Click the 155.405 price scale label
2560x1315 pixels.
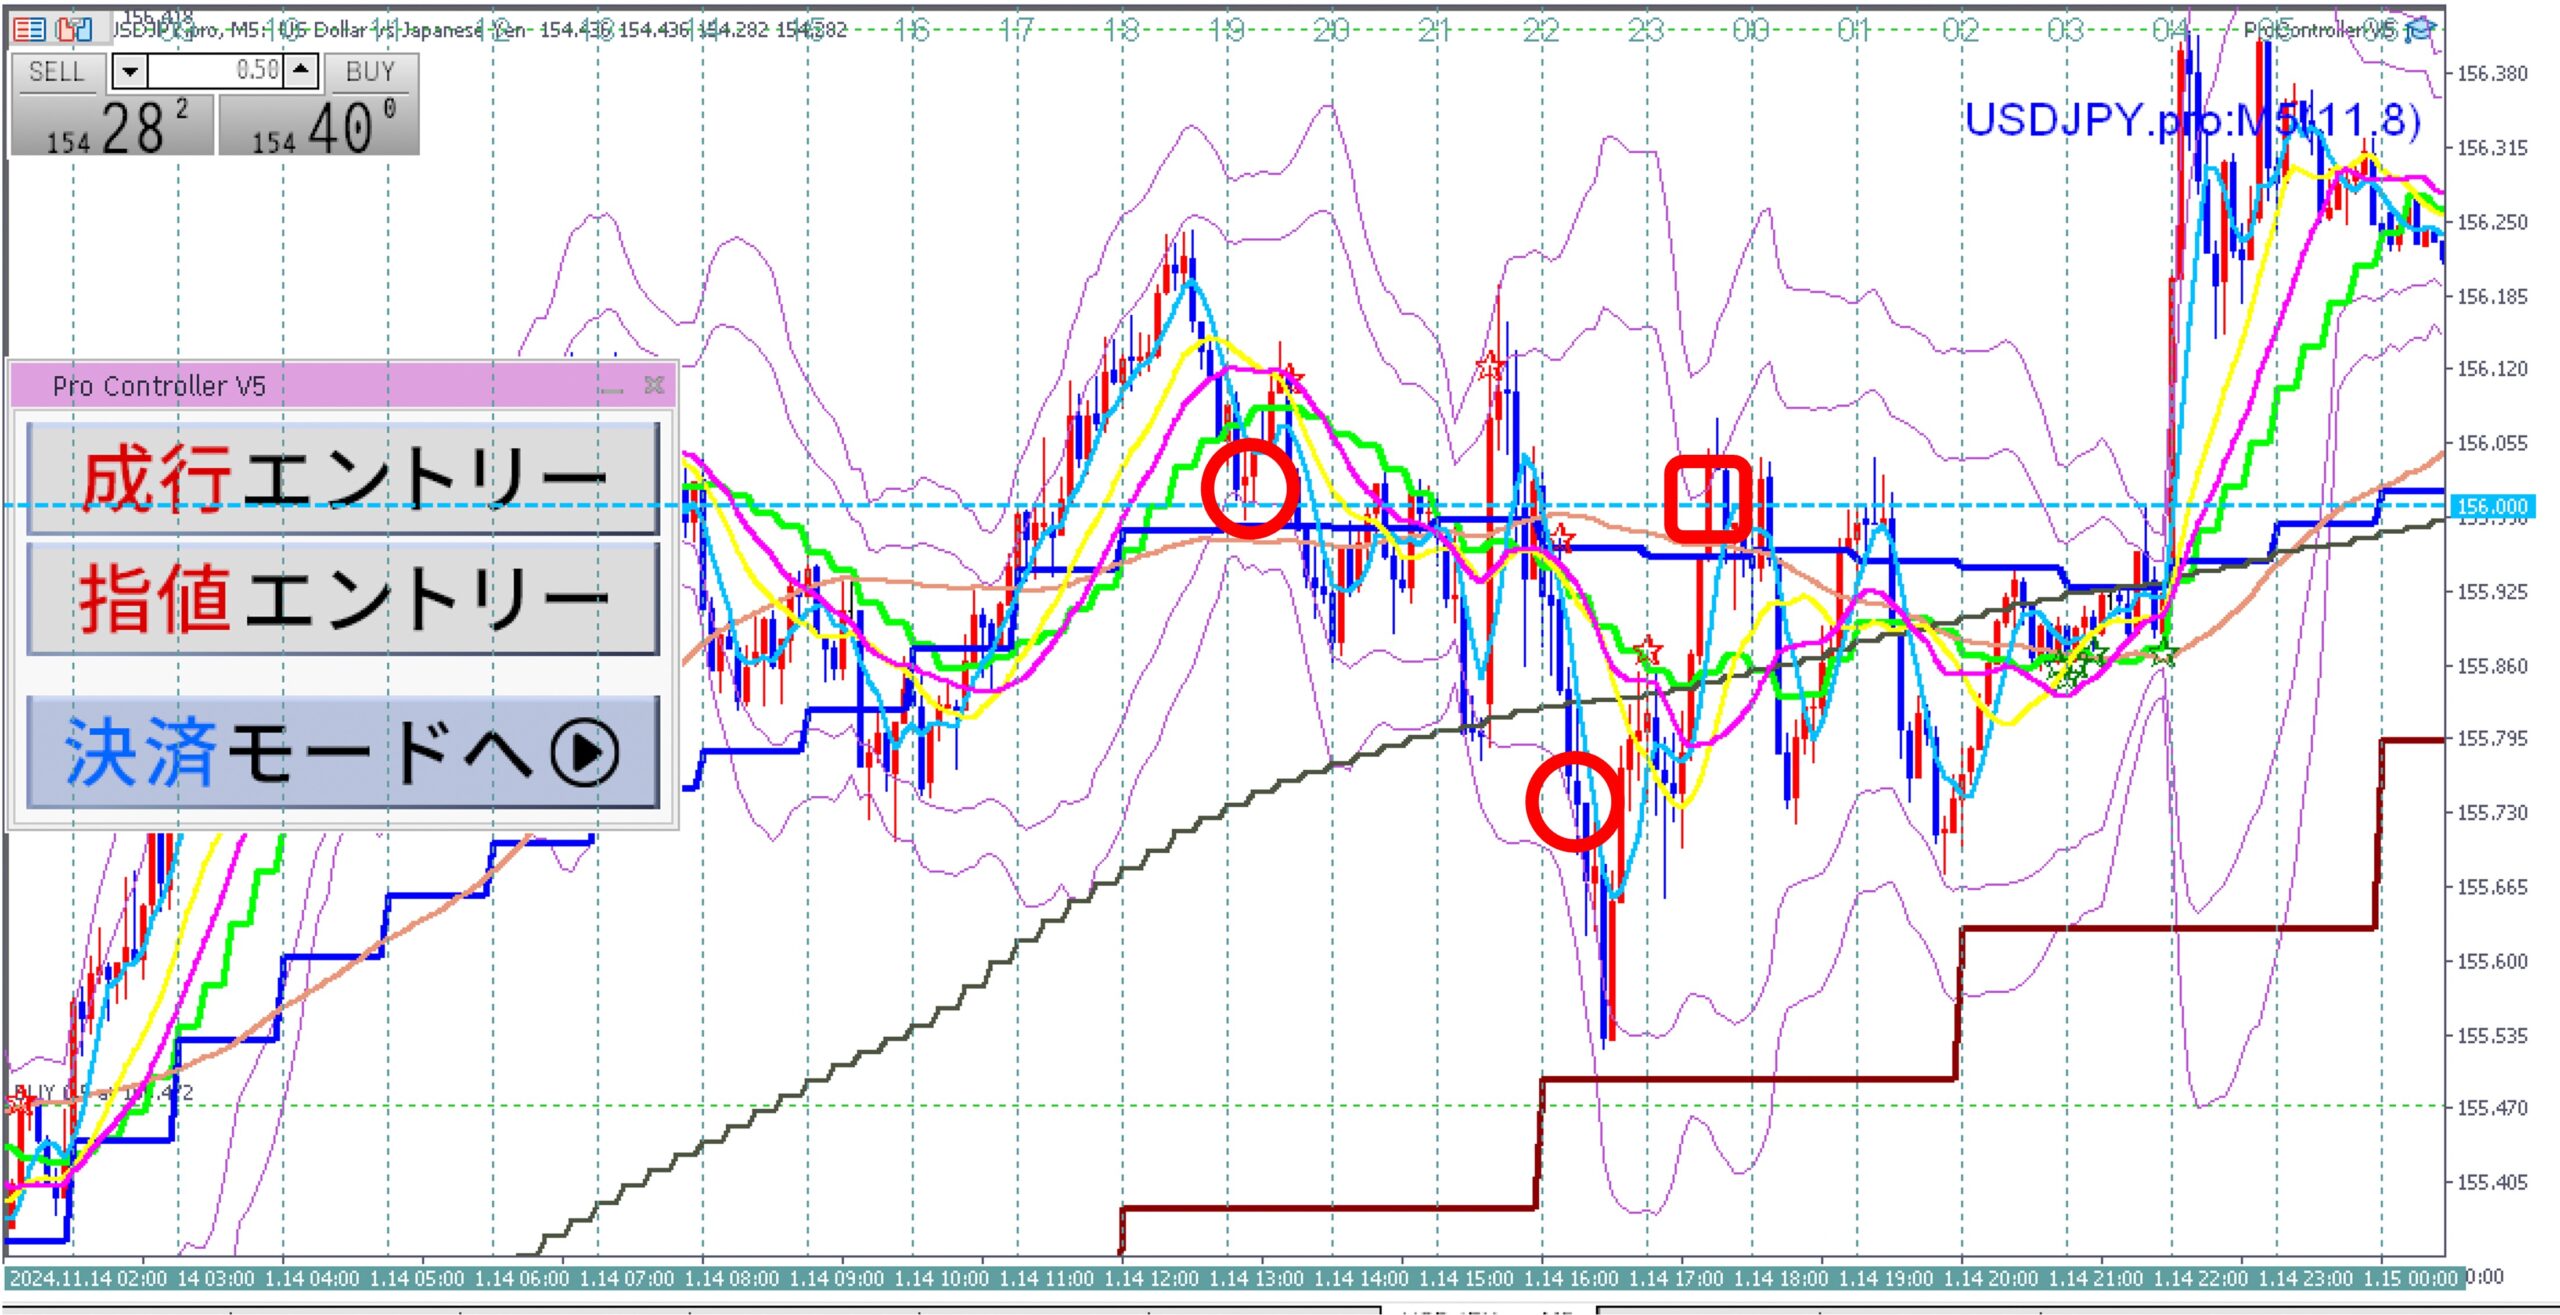pyautogui.click(x=2491, y=1183)
